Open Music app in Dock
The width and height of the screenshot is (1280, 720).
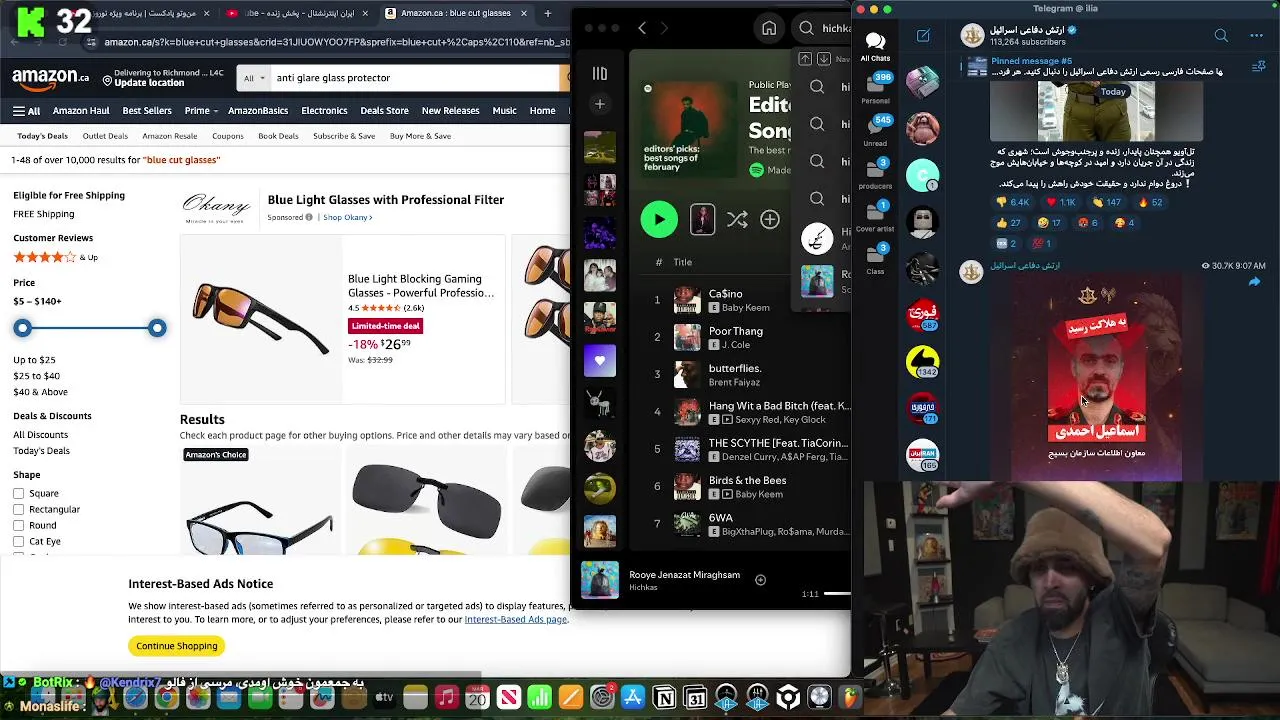tap(447, 698)
